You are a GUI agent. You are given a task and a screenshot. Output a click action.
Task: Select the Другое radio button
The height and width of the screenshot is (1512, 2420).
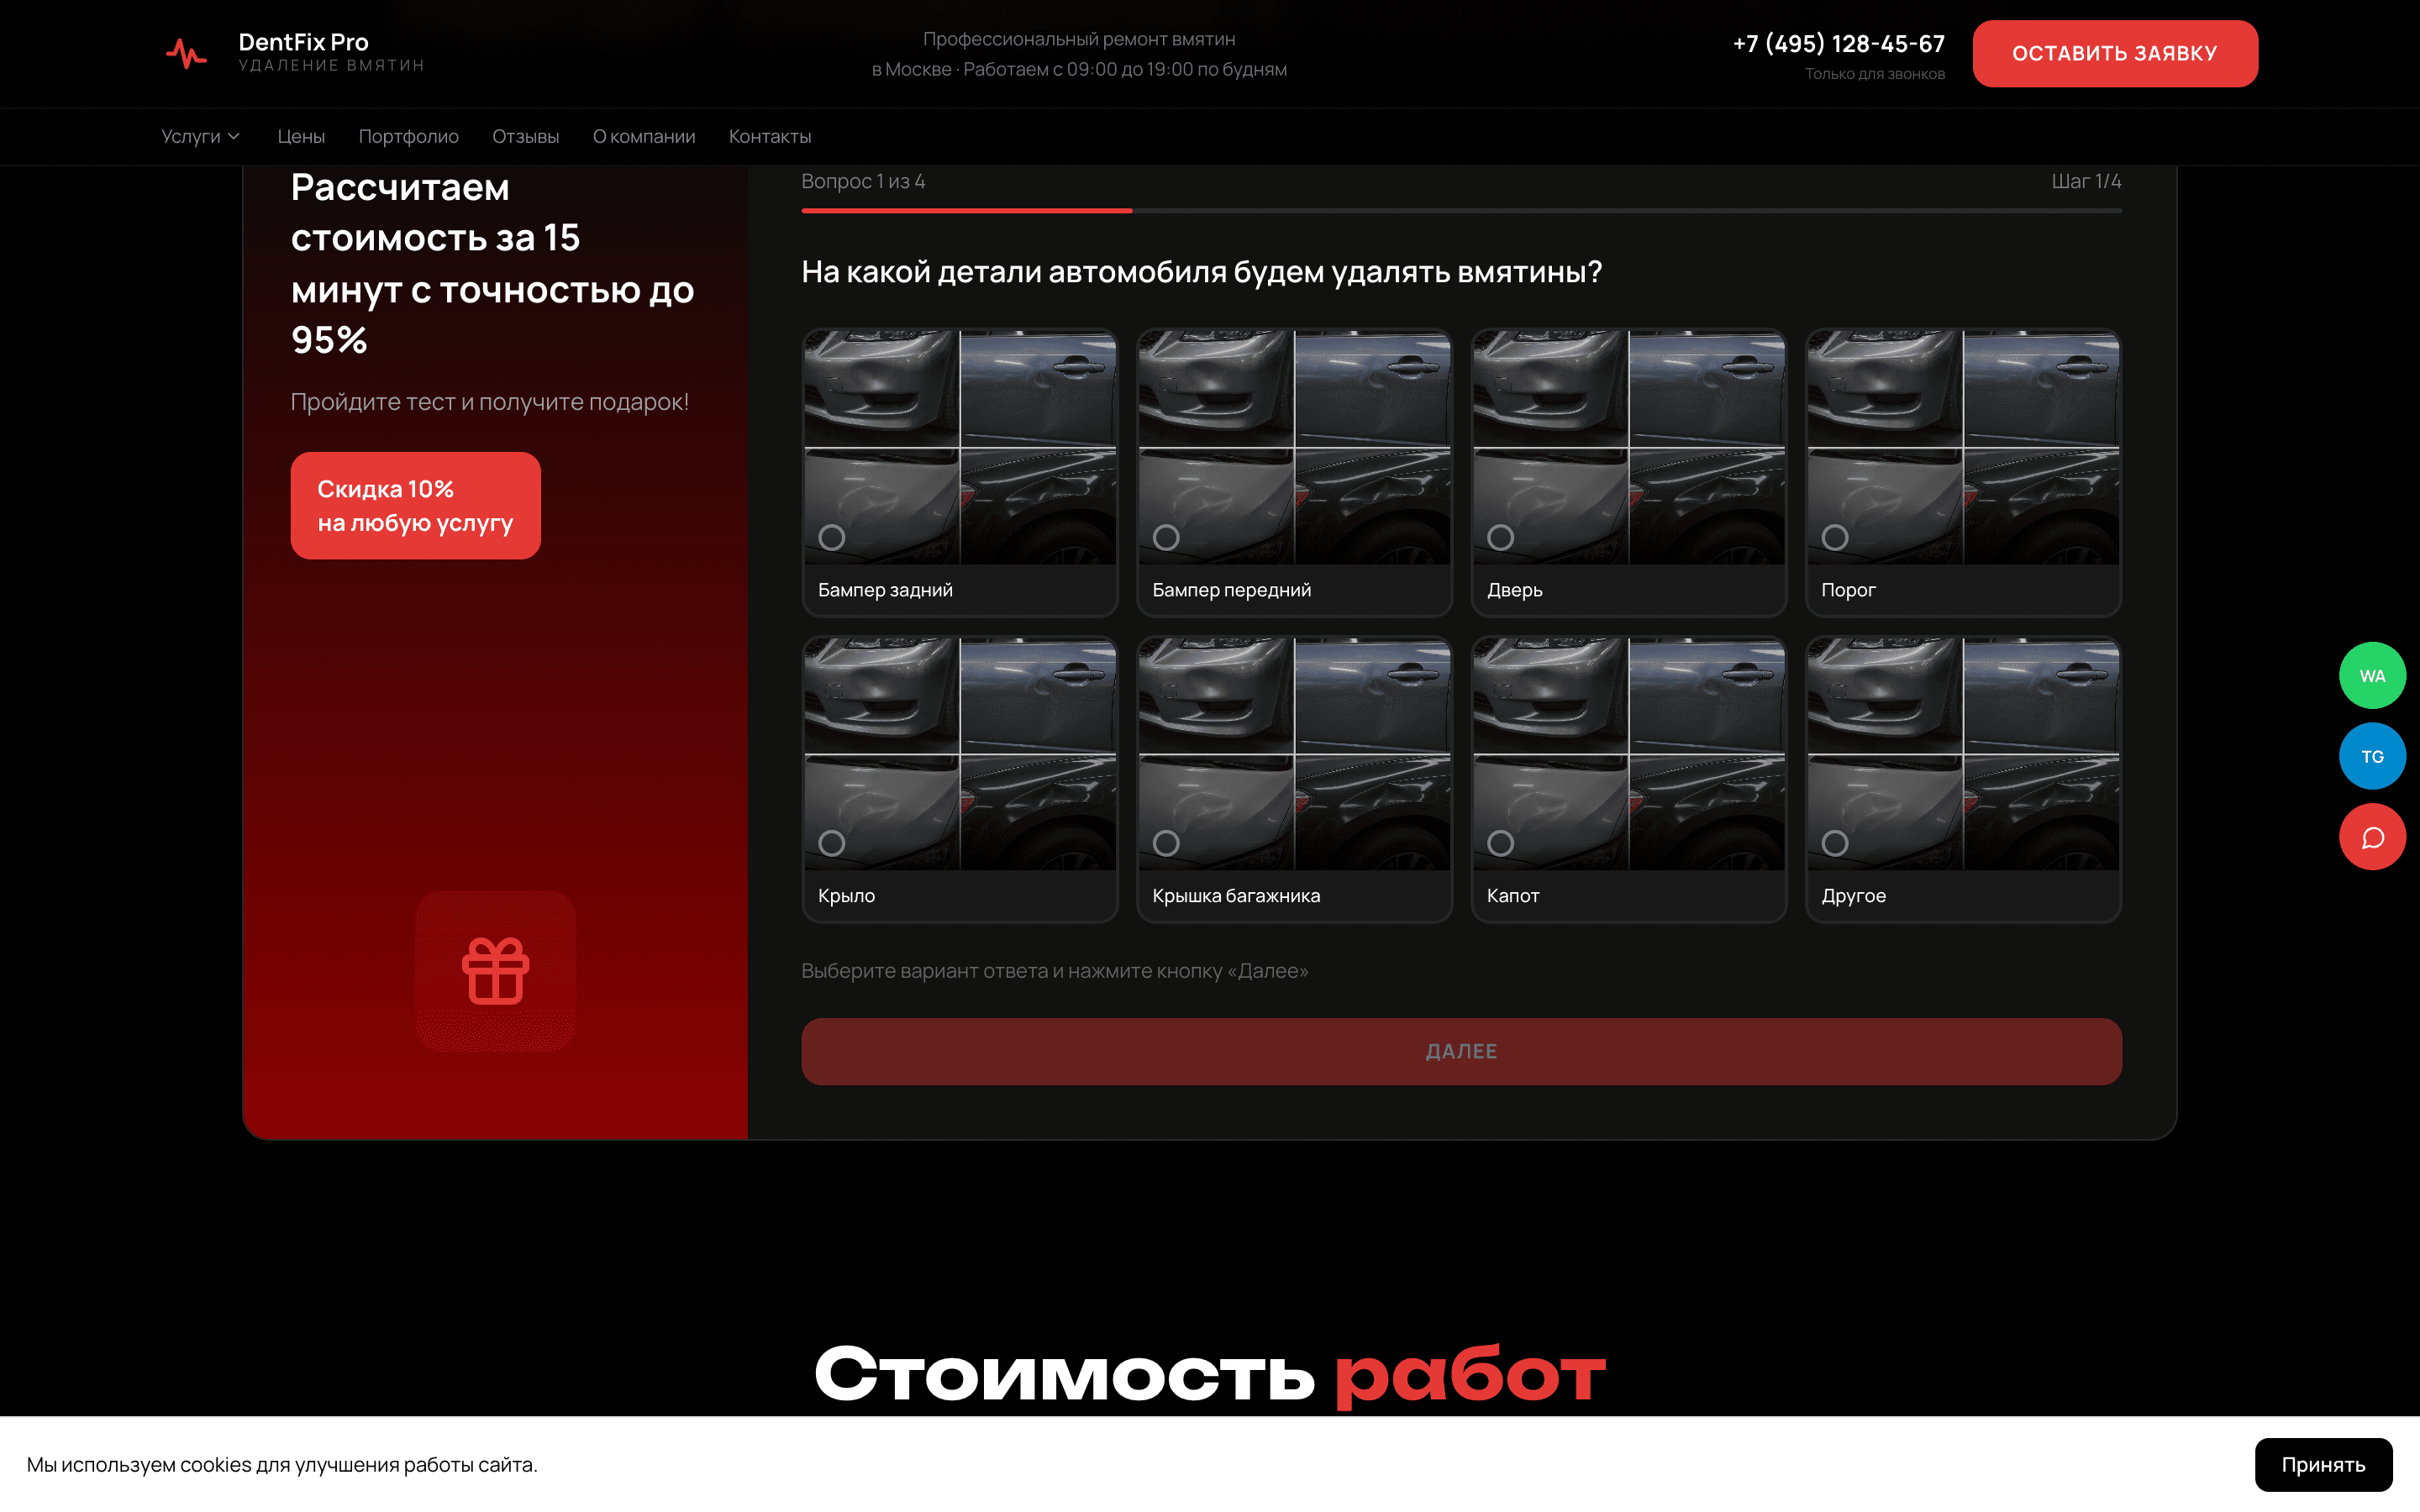tap(1835, 843)
